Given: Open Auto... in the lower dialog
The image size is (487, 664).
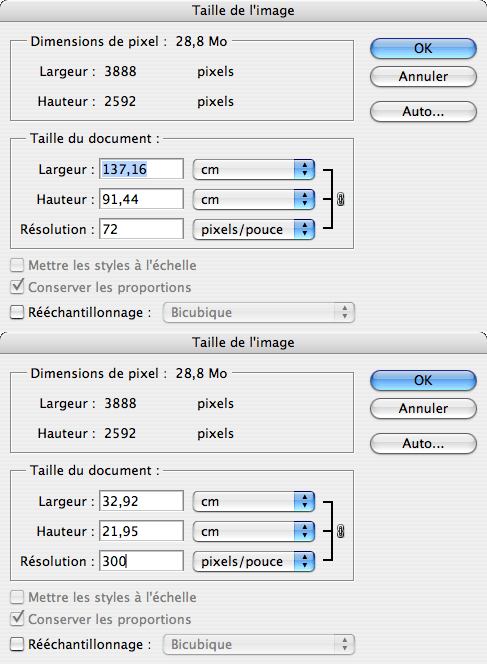Looking at the screenshot, I should [x=423, y=444].
